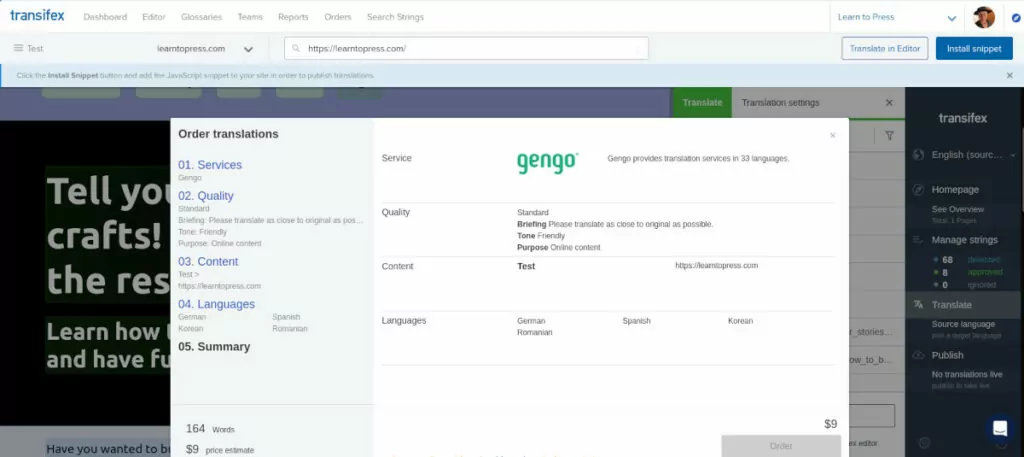Open the Test project hamburger menu
Image resolution: width=1024 pixels, height=457 pixels.
tap(18, 48)
